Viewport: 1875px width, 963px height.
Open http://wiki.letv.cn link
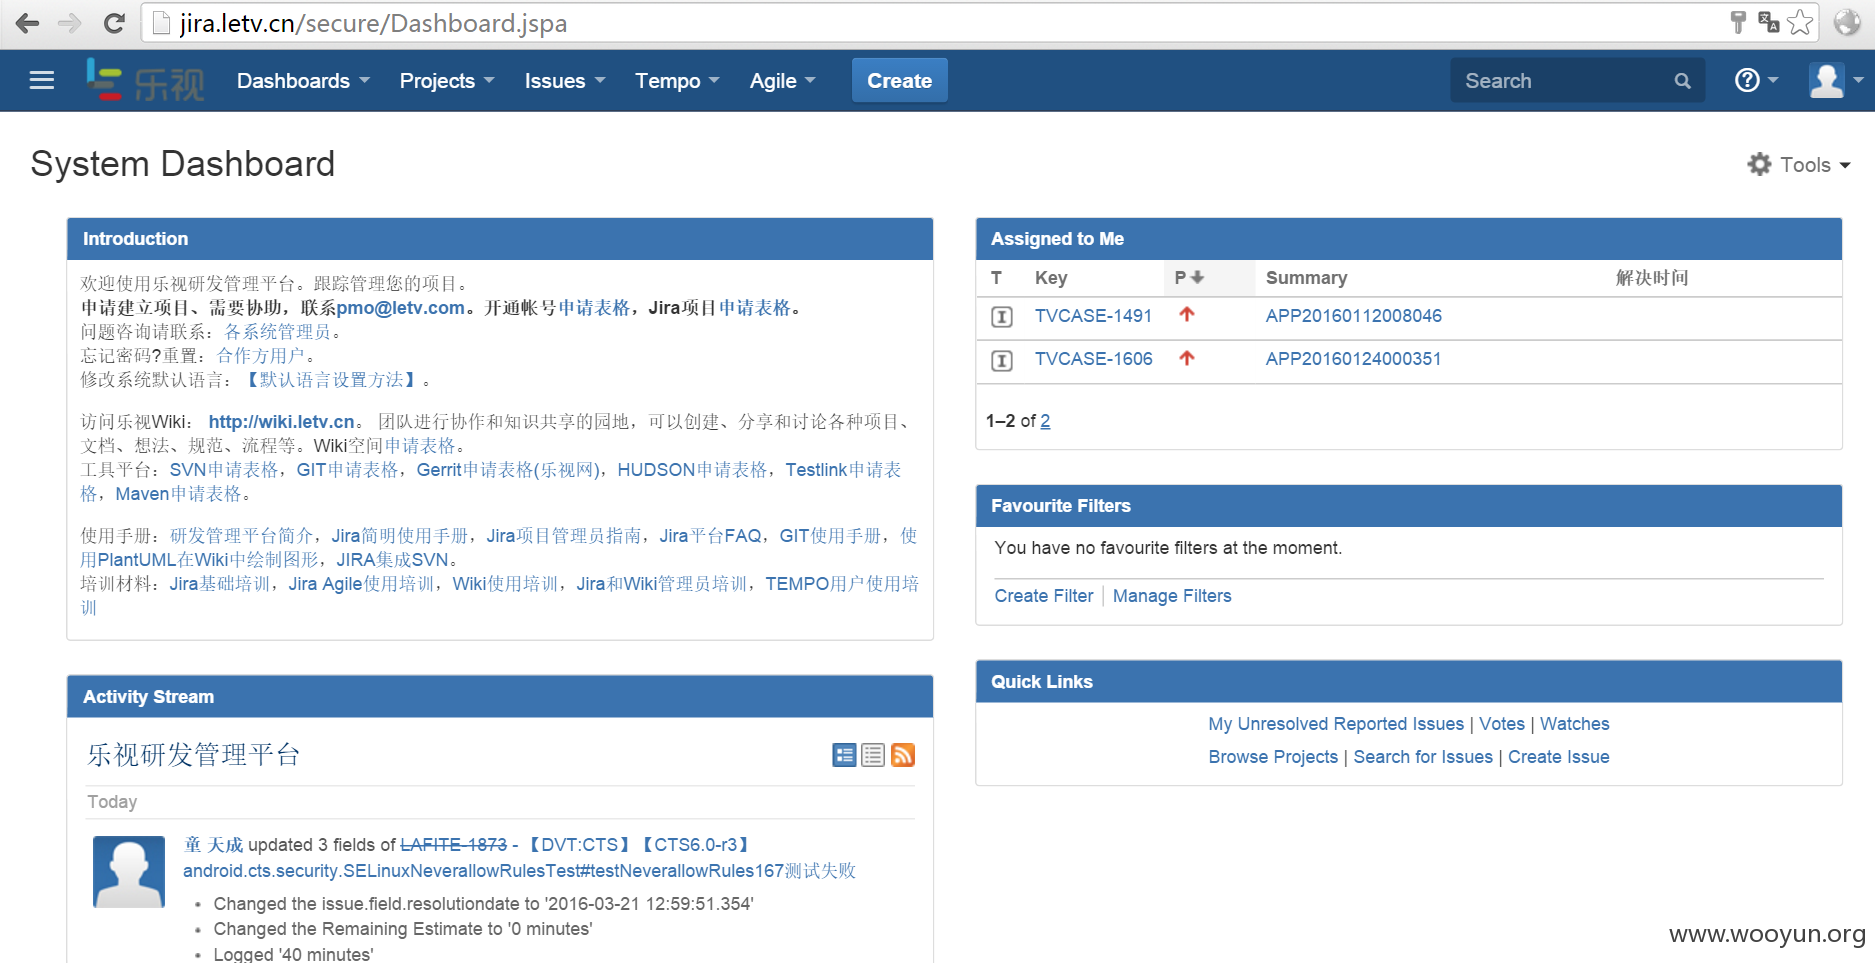pos(282,422)
